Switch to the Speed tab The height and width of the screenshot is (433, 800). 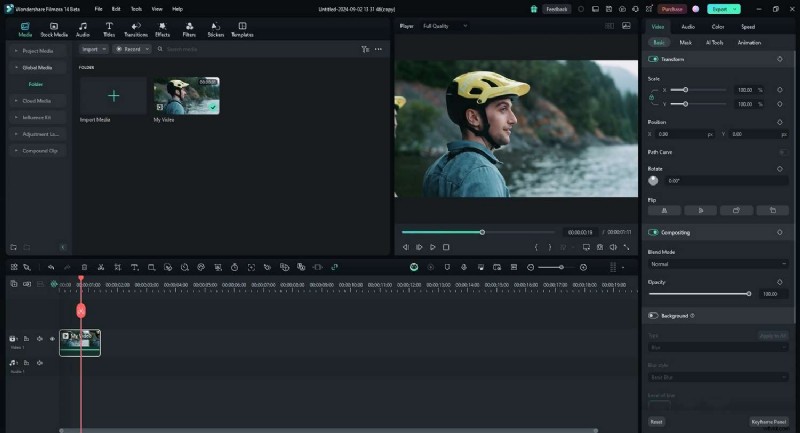(748, 27)
